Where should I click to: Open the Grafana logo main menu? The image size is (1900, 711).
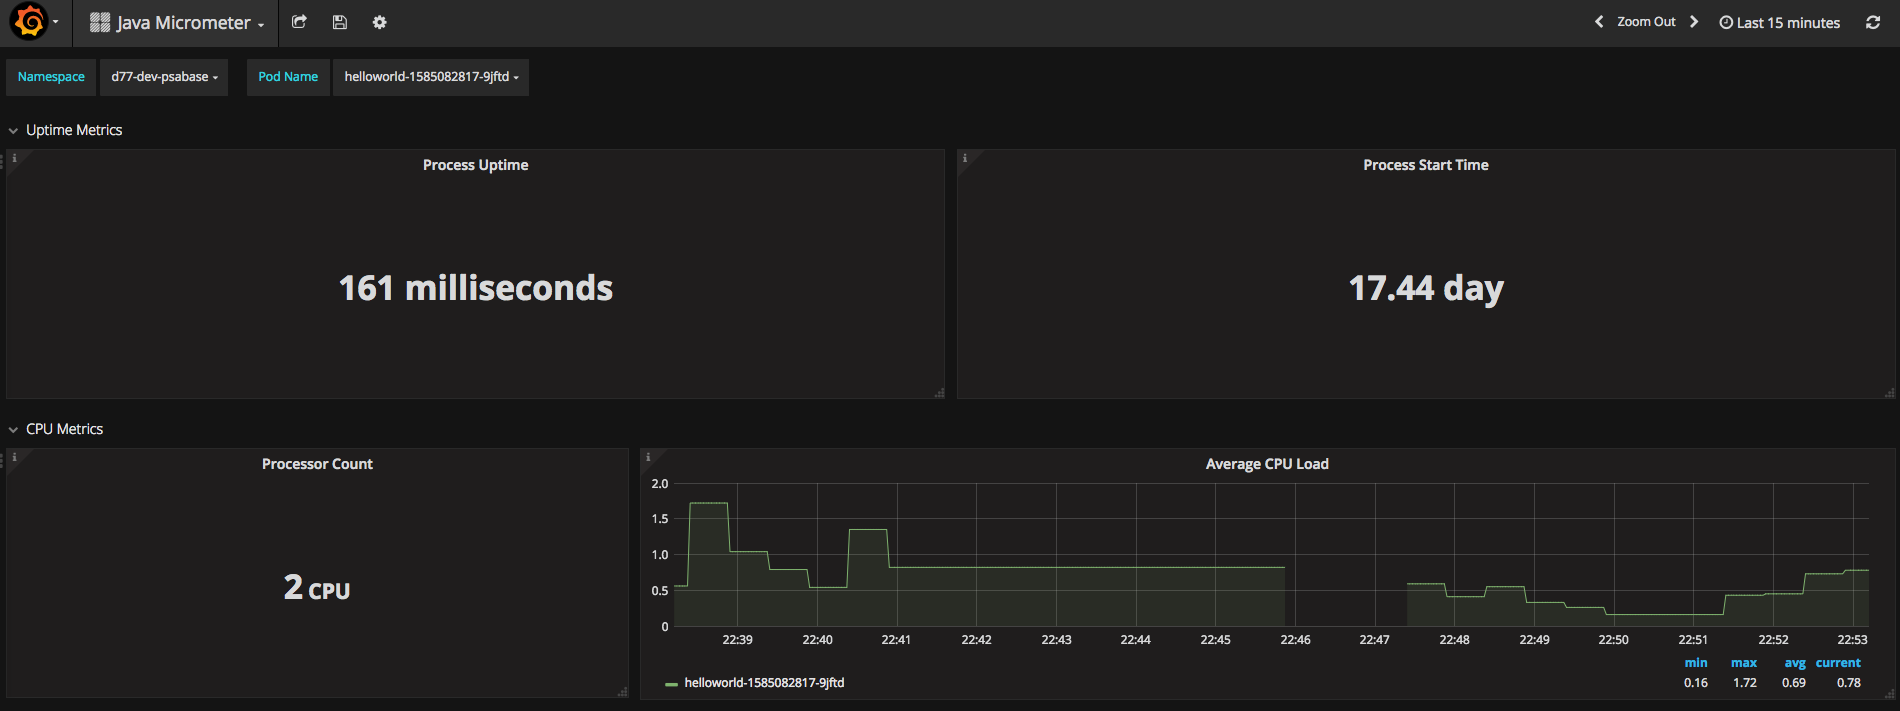click(29, 21)
